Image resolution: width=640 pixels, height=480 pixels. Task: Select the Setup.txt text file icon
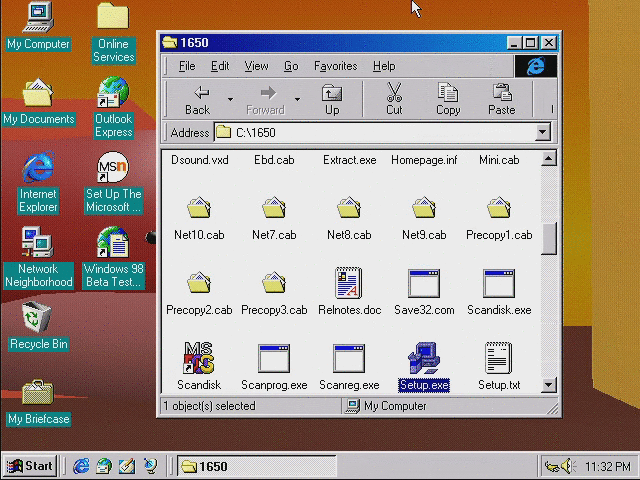pos(498,358)
